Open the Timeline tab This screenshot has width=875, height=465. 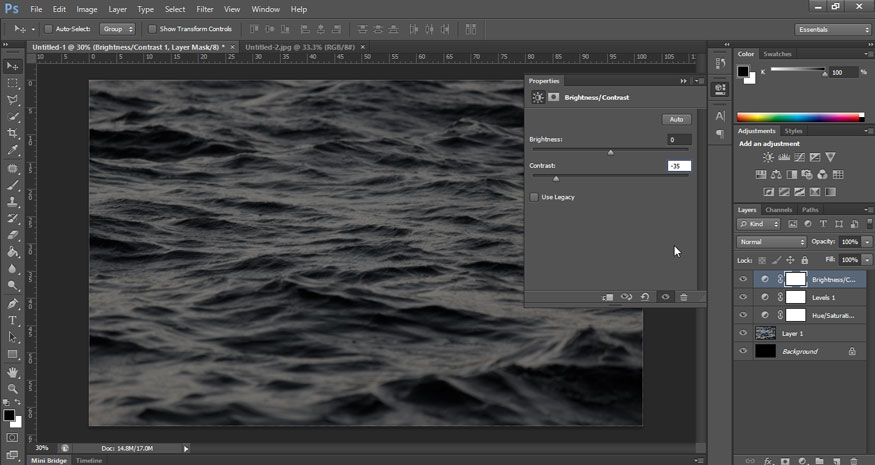click(89, 461)
